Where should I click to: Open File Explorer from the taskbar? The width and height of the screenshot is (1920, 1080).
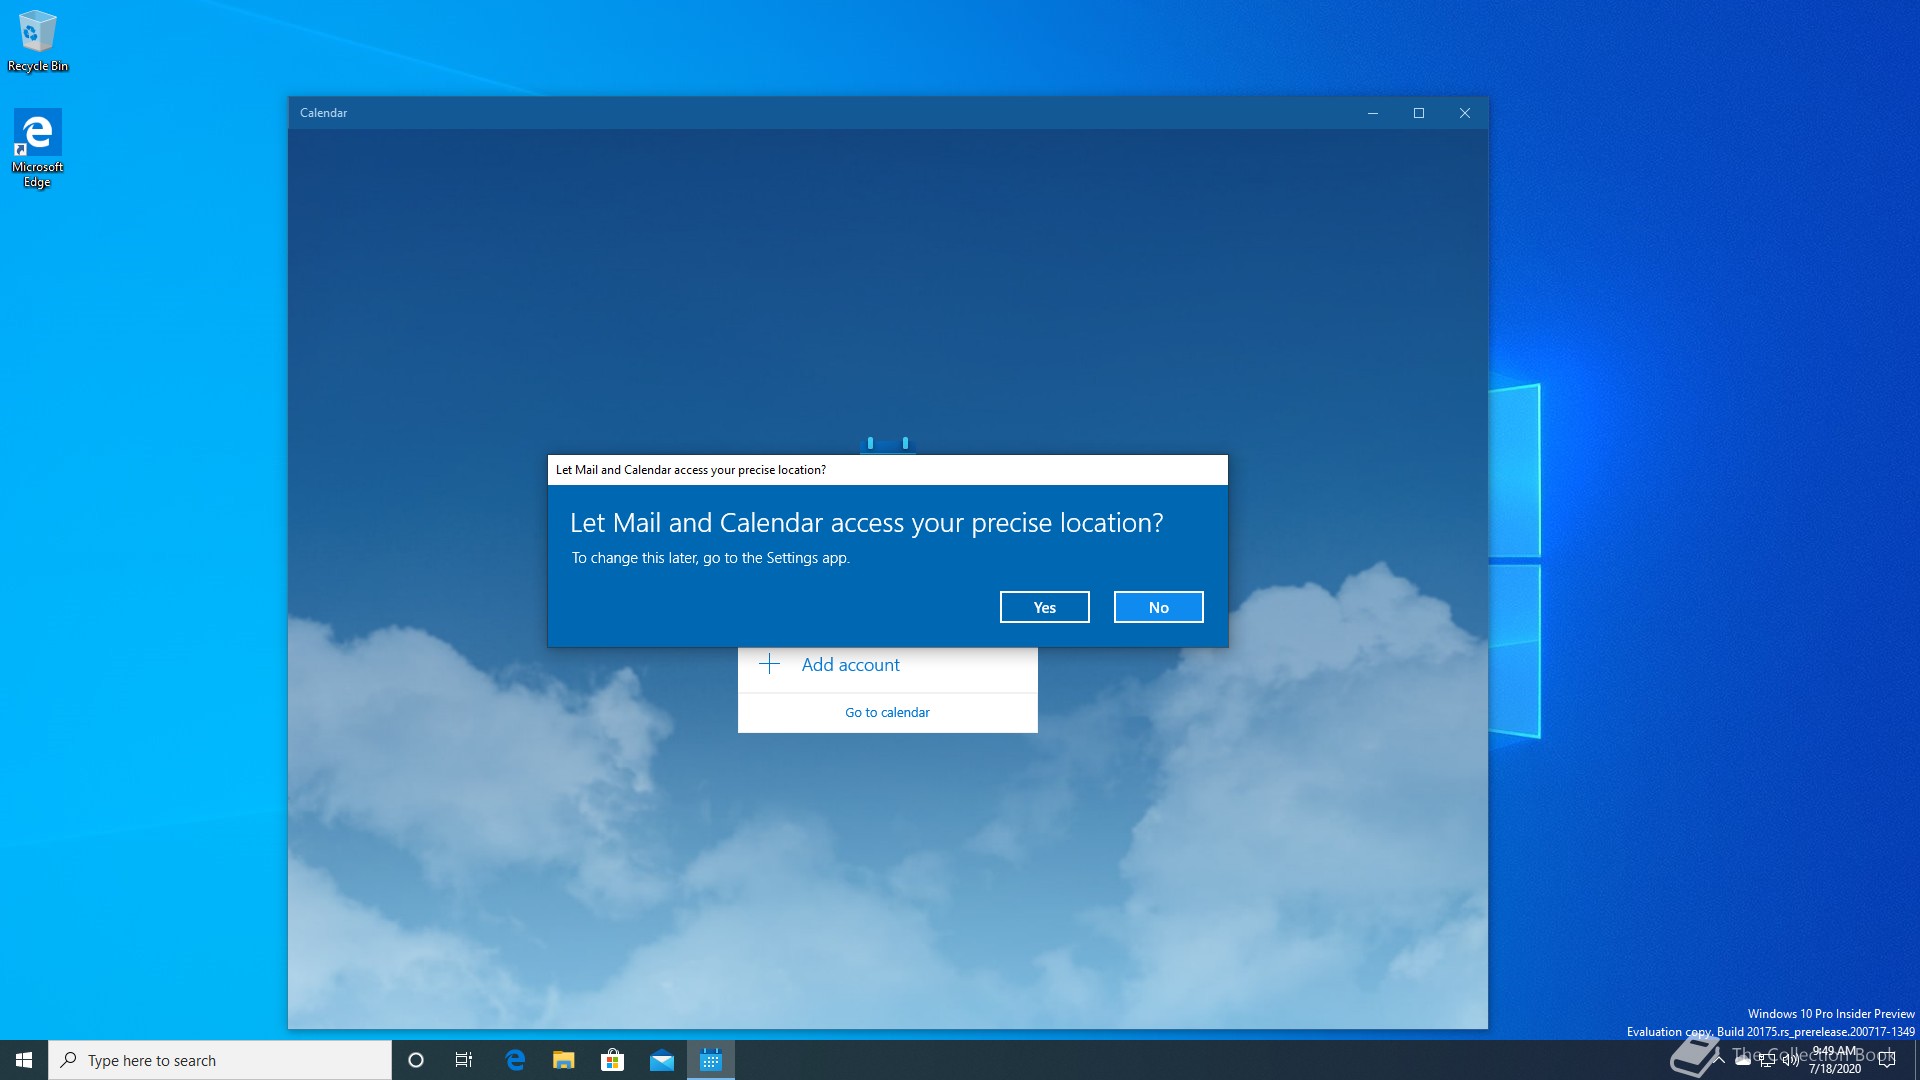click(564, 1060)
